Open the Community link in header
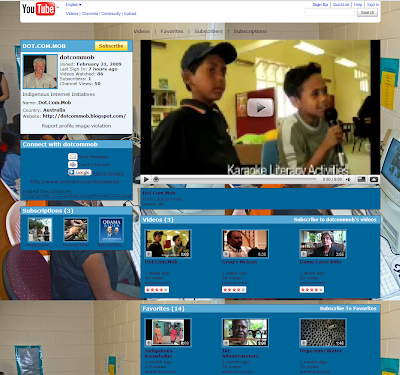400x375 pixels. (x=111, y=14)
